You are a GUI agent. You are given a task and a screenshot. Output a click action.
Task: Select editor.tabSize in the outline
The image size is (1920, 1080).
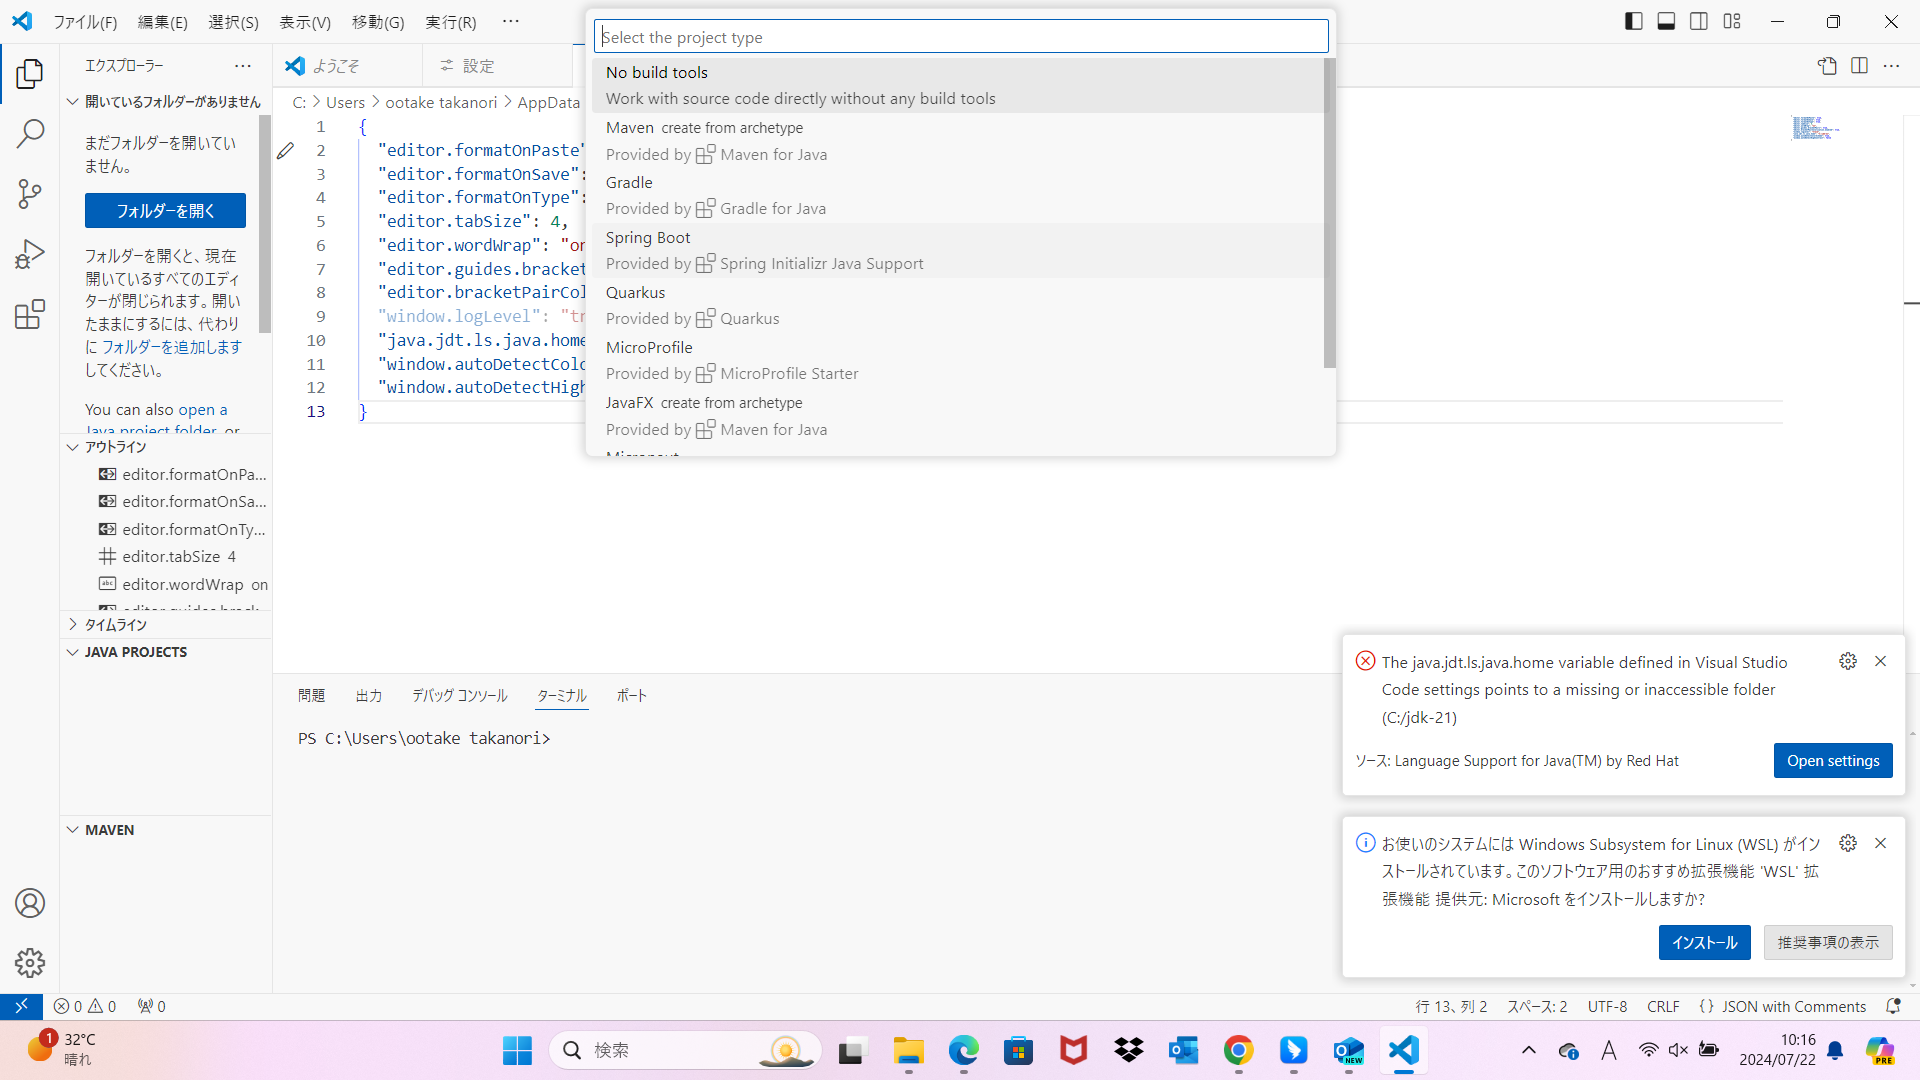click(171, 556)
